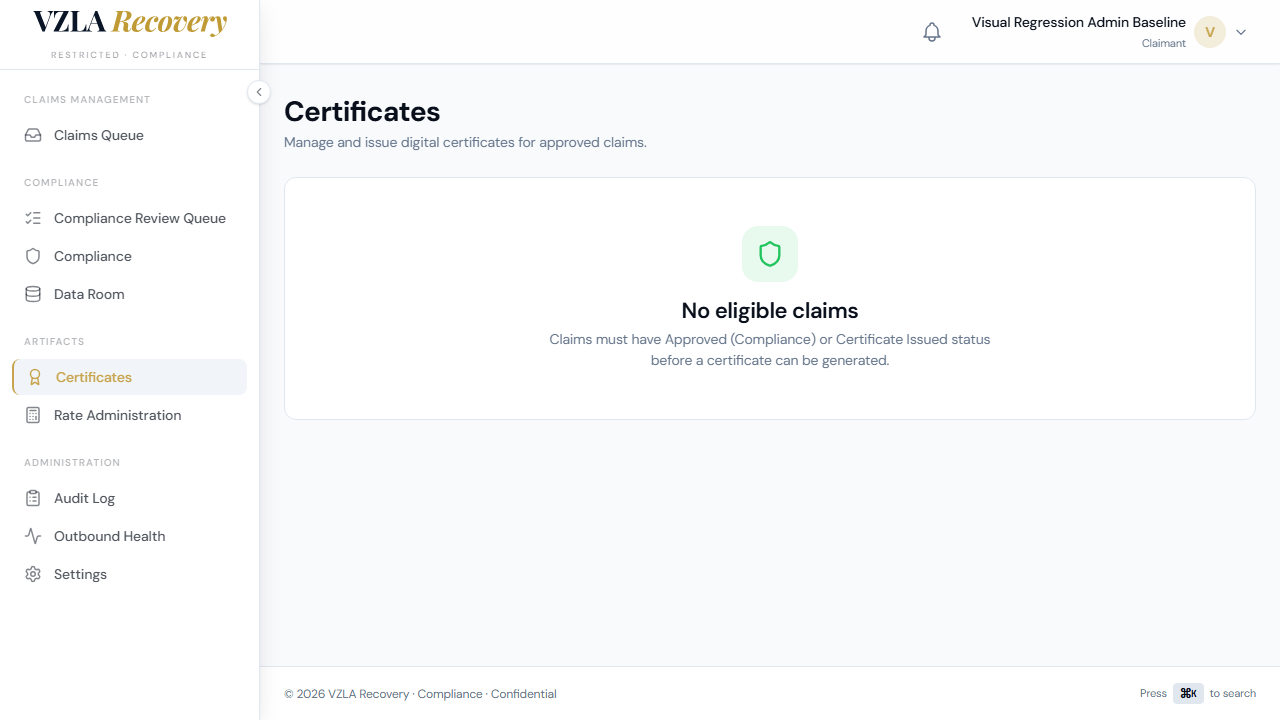The height and width of the screenshot is (720, 1280).
Task: Click the 'Restricted · Compliance' tagline
Action: [x=129, y=55]
